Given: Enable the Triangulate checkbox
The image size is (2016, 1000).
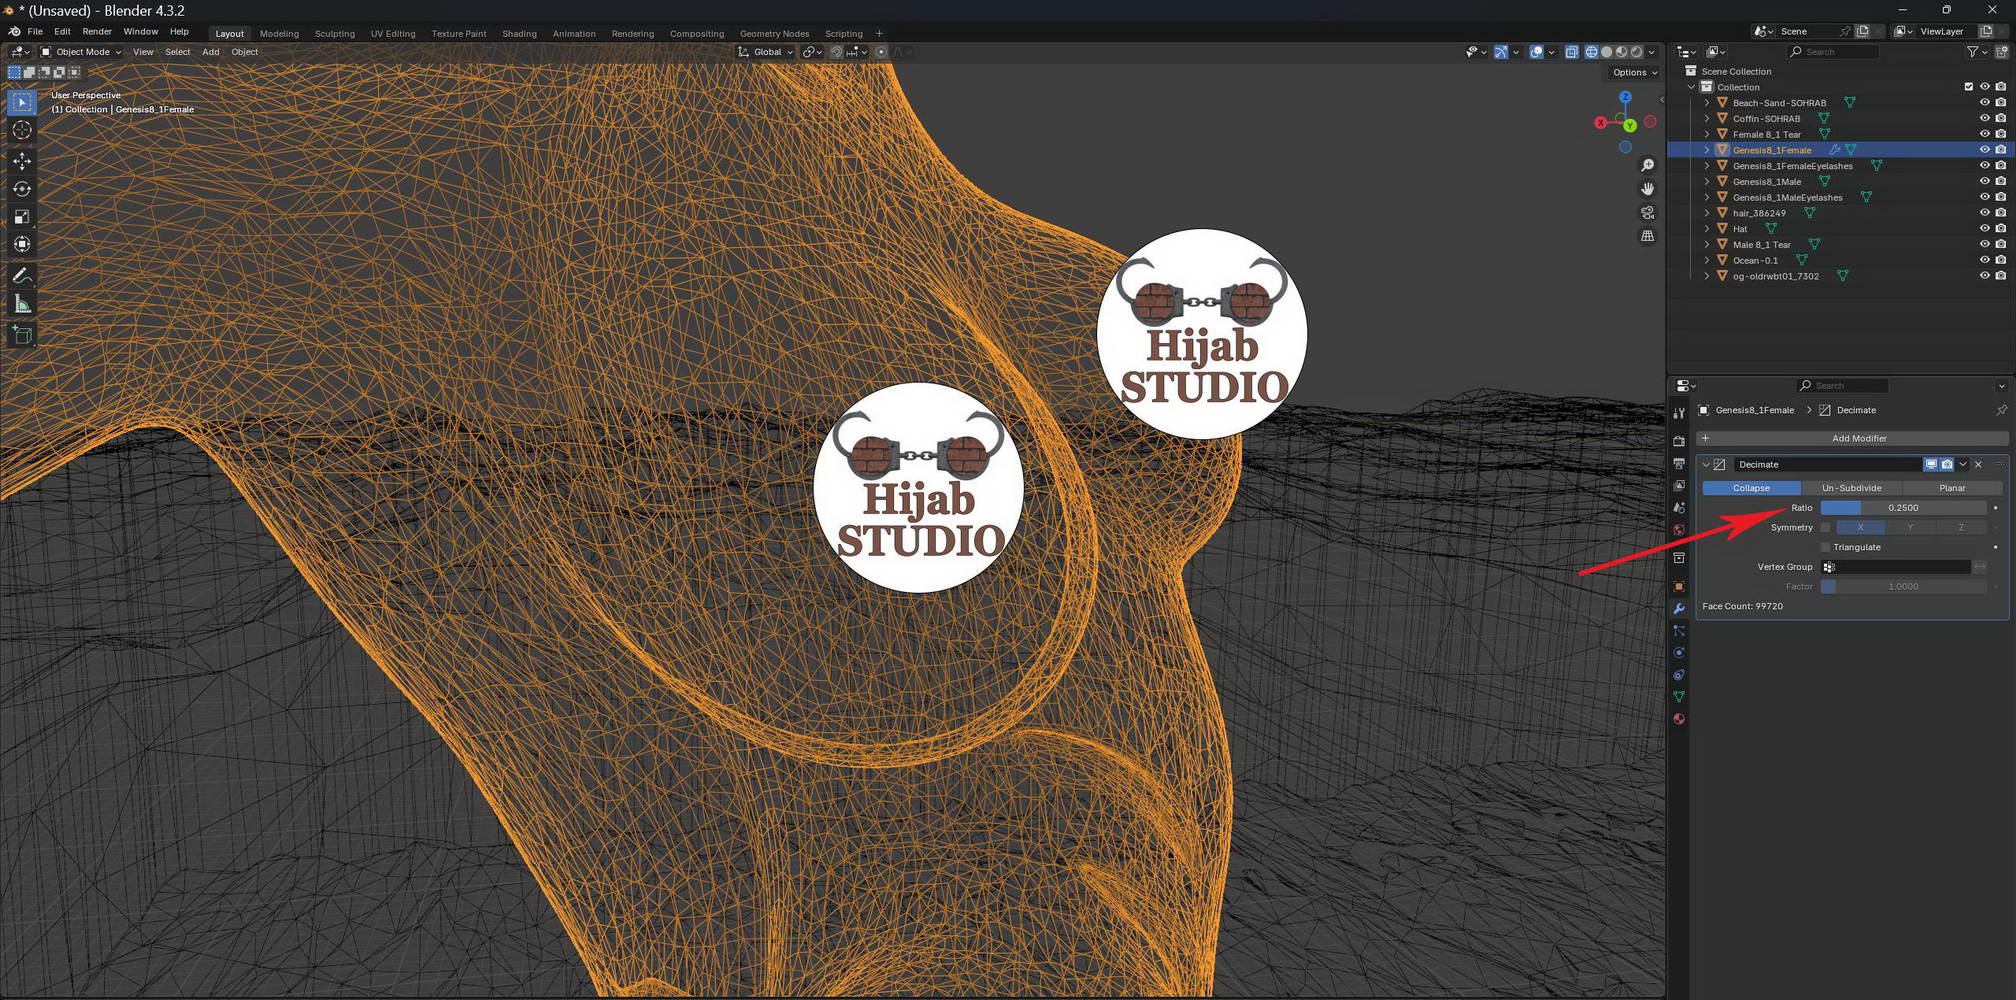Looking at the screenshot, I should tap(1826, 548).
